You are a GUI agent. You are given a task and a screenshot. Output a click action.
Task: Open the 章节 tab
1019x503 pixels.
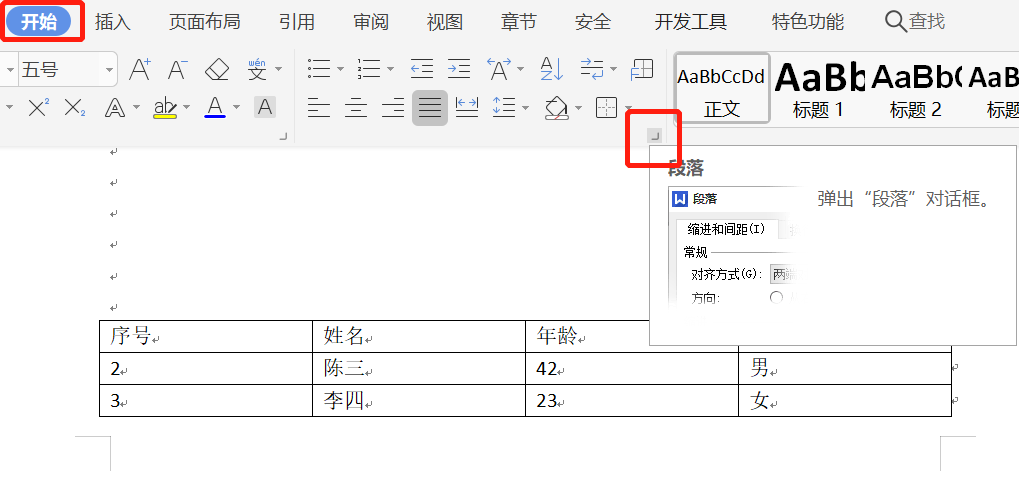(x=519, y=22)
